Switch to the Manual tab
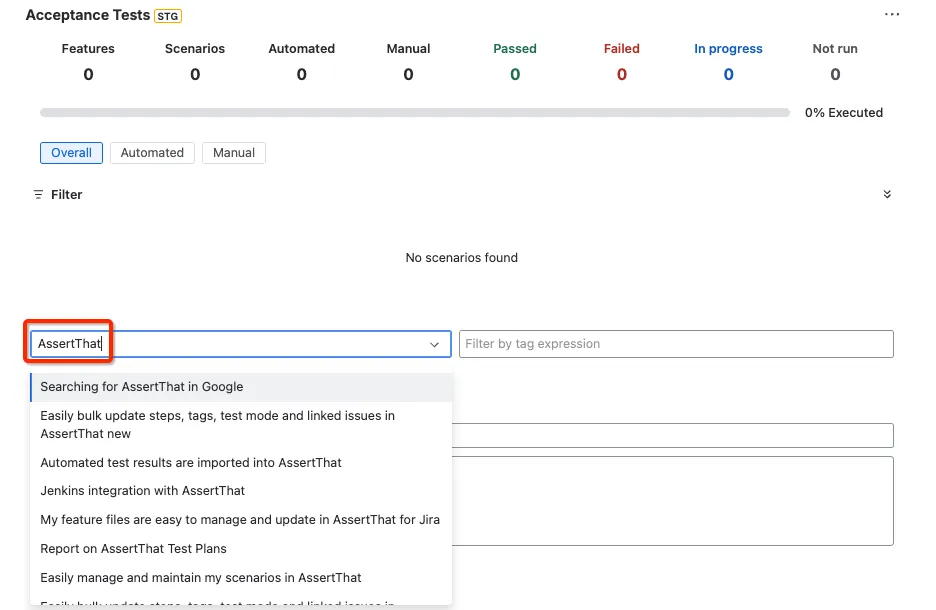936x610 pixels. point(233,153)
